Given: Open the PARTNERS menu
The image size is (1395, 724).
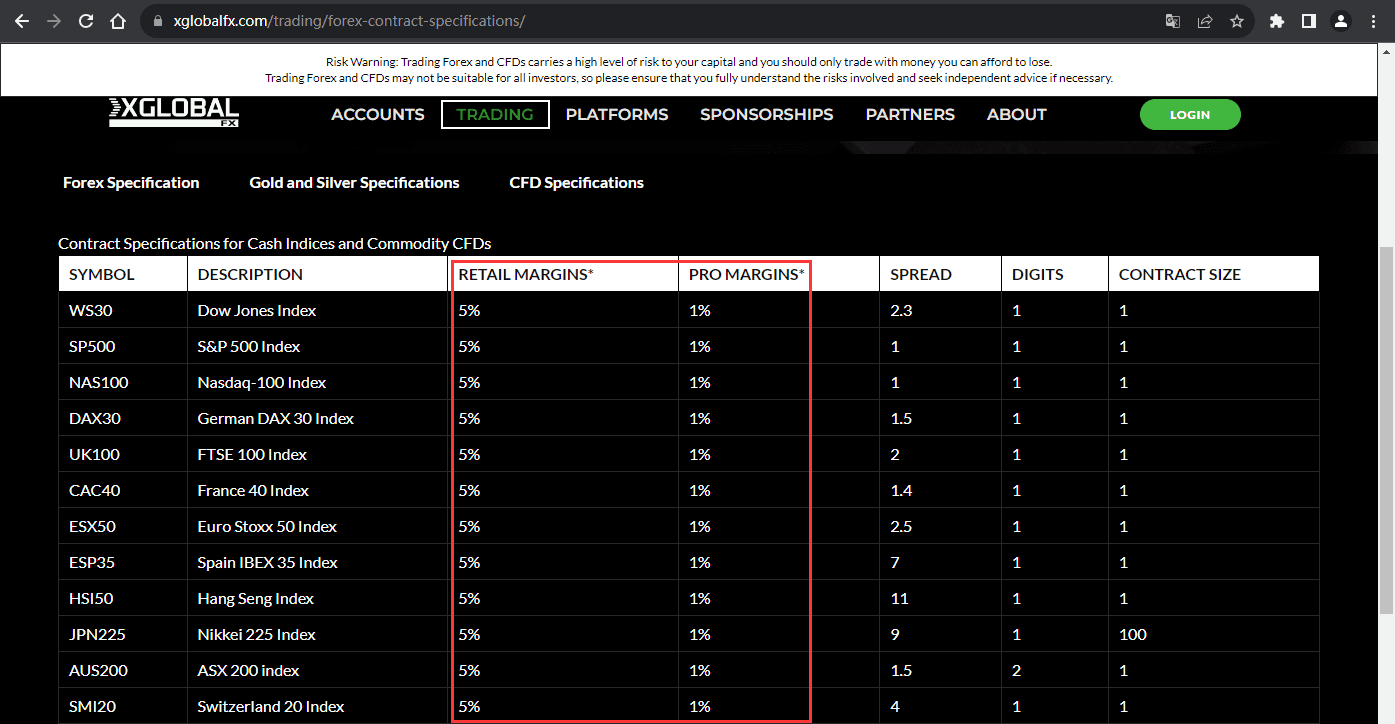Looking at the screenshot, I should (910, 115).
